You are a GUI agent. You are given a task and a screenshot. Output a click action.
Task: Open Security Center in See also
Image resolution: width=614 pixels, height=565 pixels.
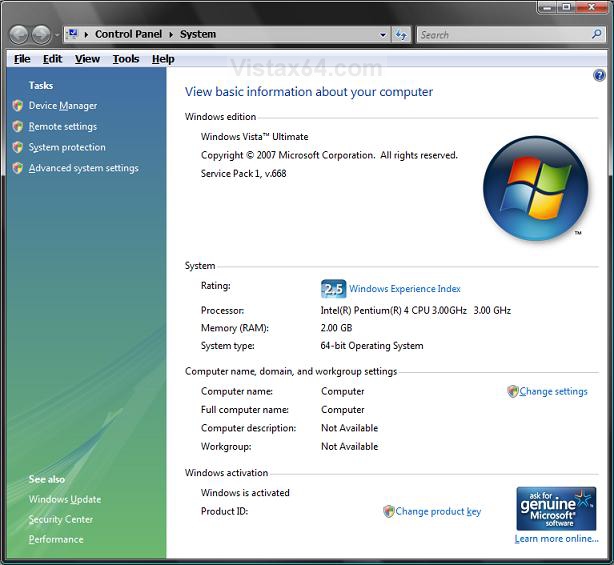pos(61,519)
